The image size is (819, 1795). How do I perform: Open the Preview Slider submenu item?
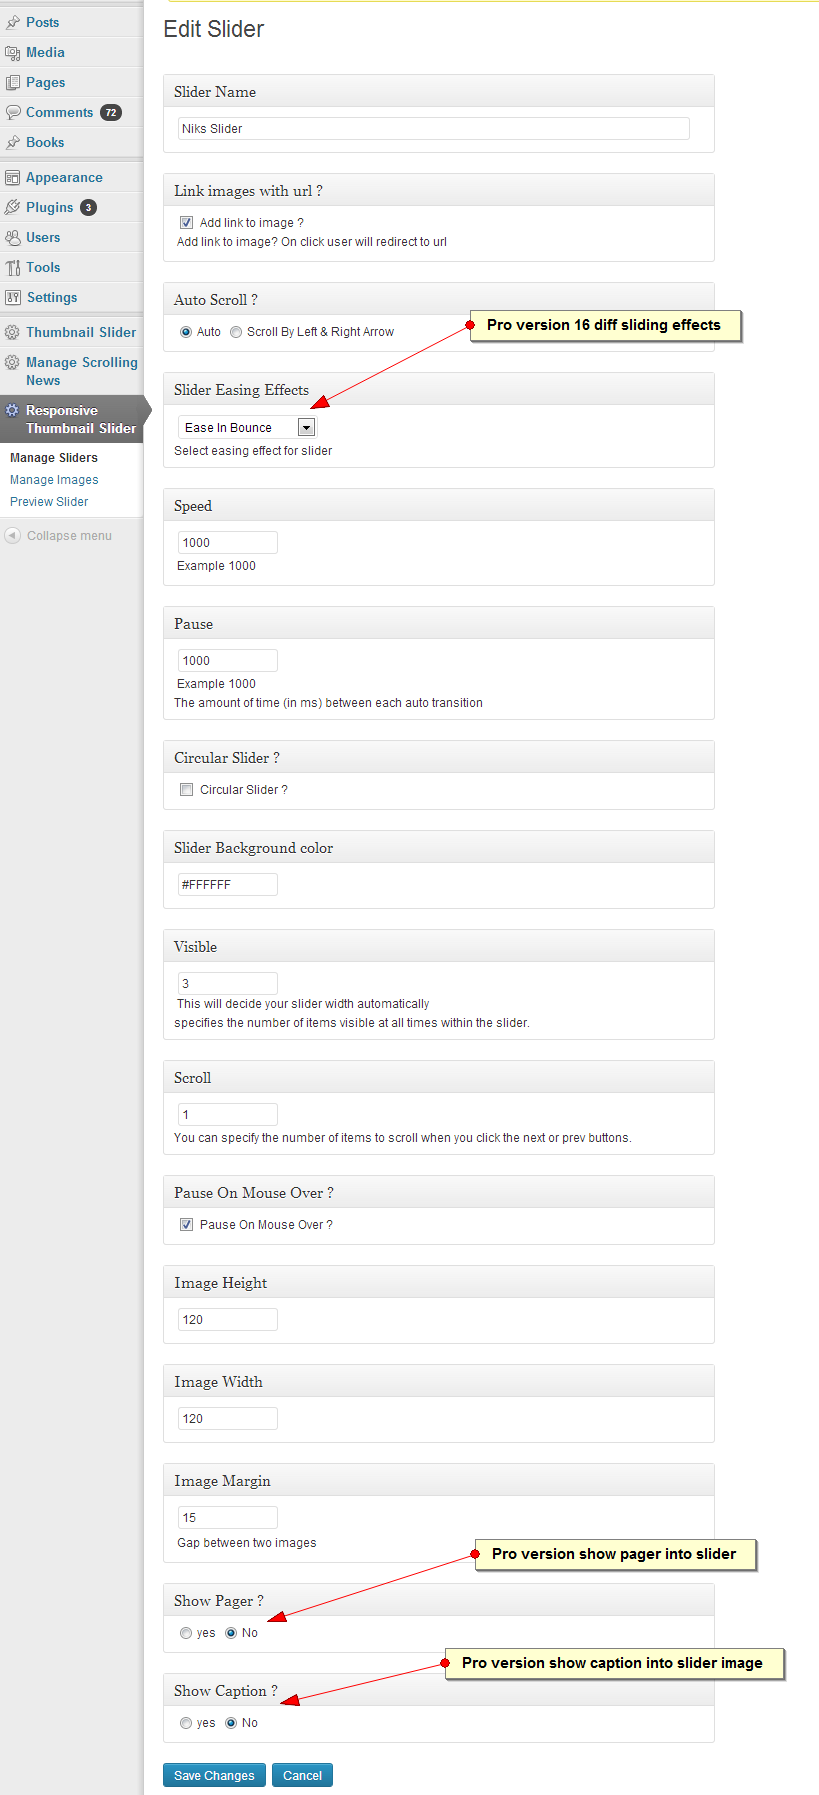coord(49,502)
